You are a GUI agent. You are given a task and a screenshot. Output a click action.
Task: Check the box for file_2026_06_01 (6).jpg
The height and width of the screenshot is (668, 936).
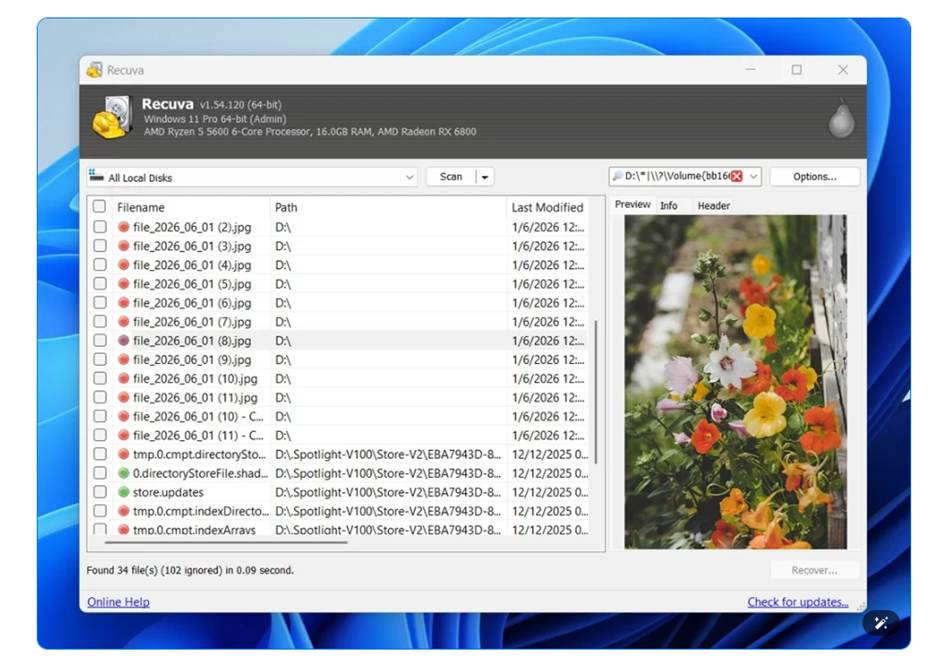[x=100, y=303]
